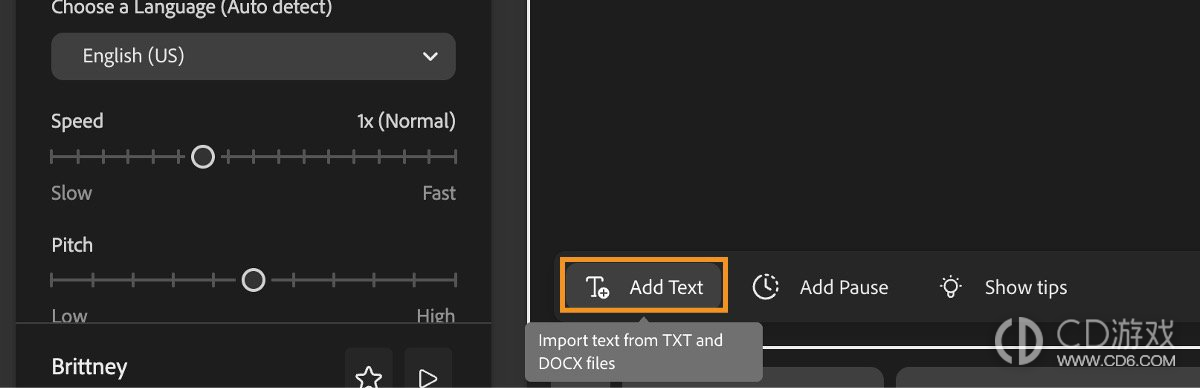Play the Brittney voice preview
Image resolution: width=1200 pixels, height=388 pixels.
(428, 375)
